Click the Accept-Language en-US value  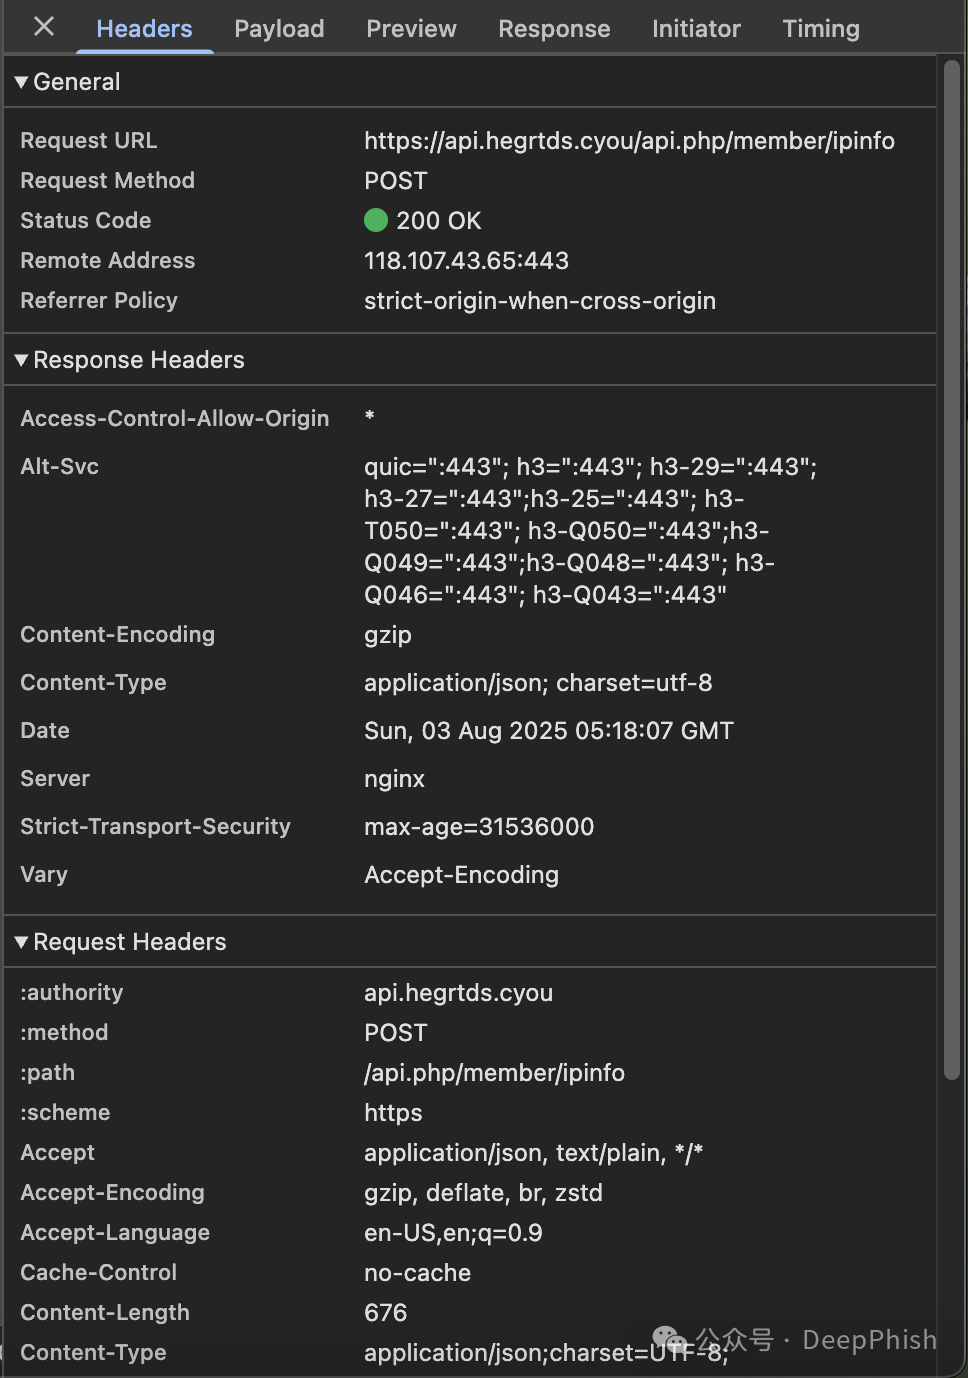453,1233
